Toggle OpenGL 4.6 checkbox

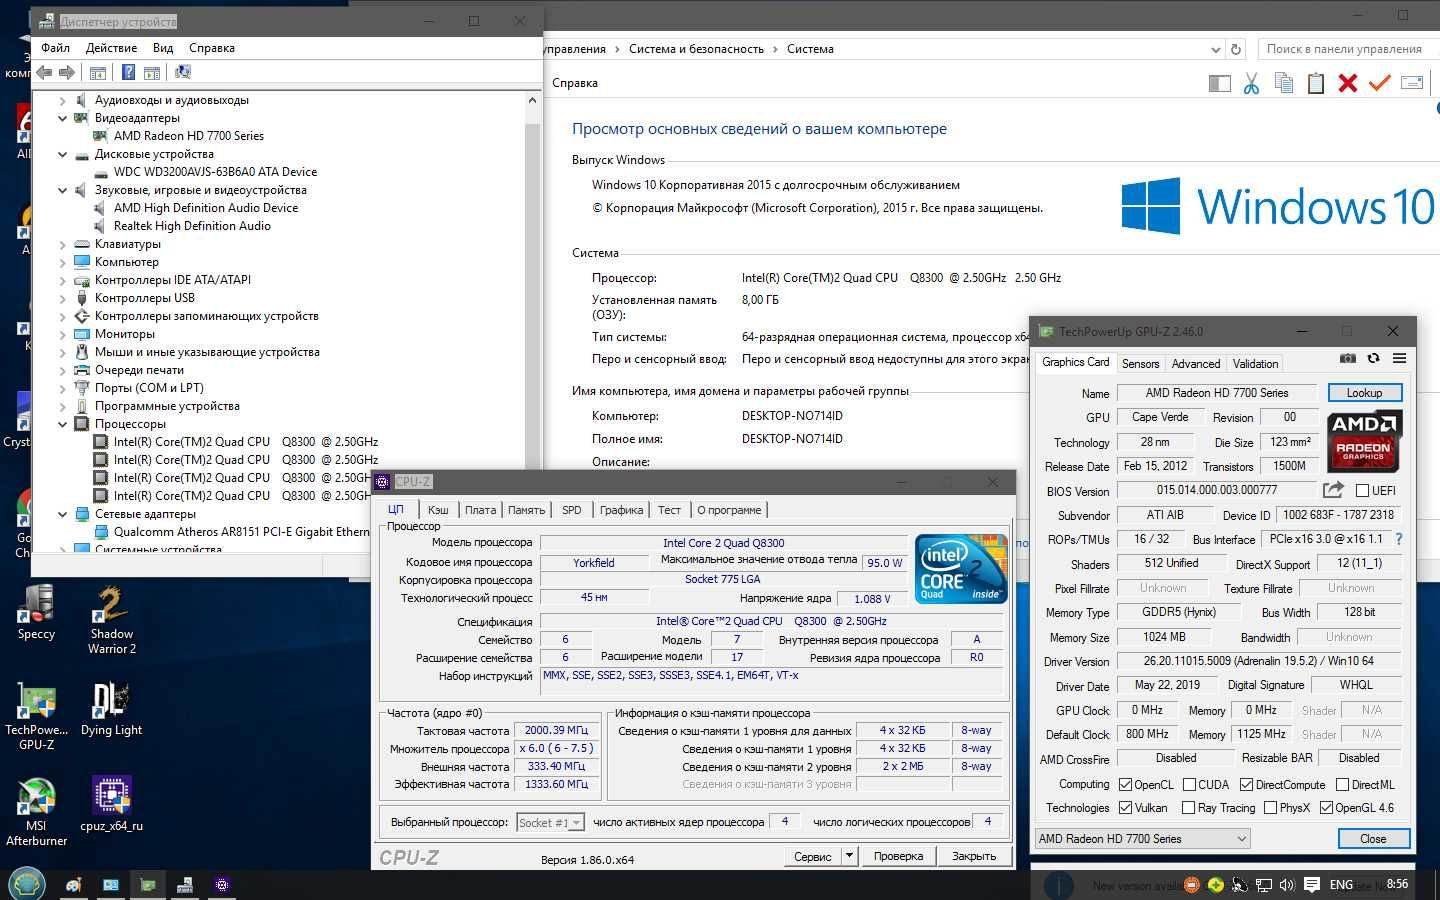click(x=1327, y=808)
